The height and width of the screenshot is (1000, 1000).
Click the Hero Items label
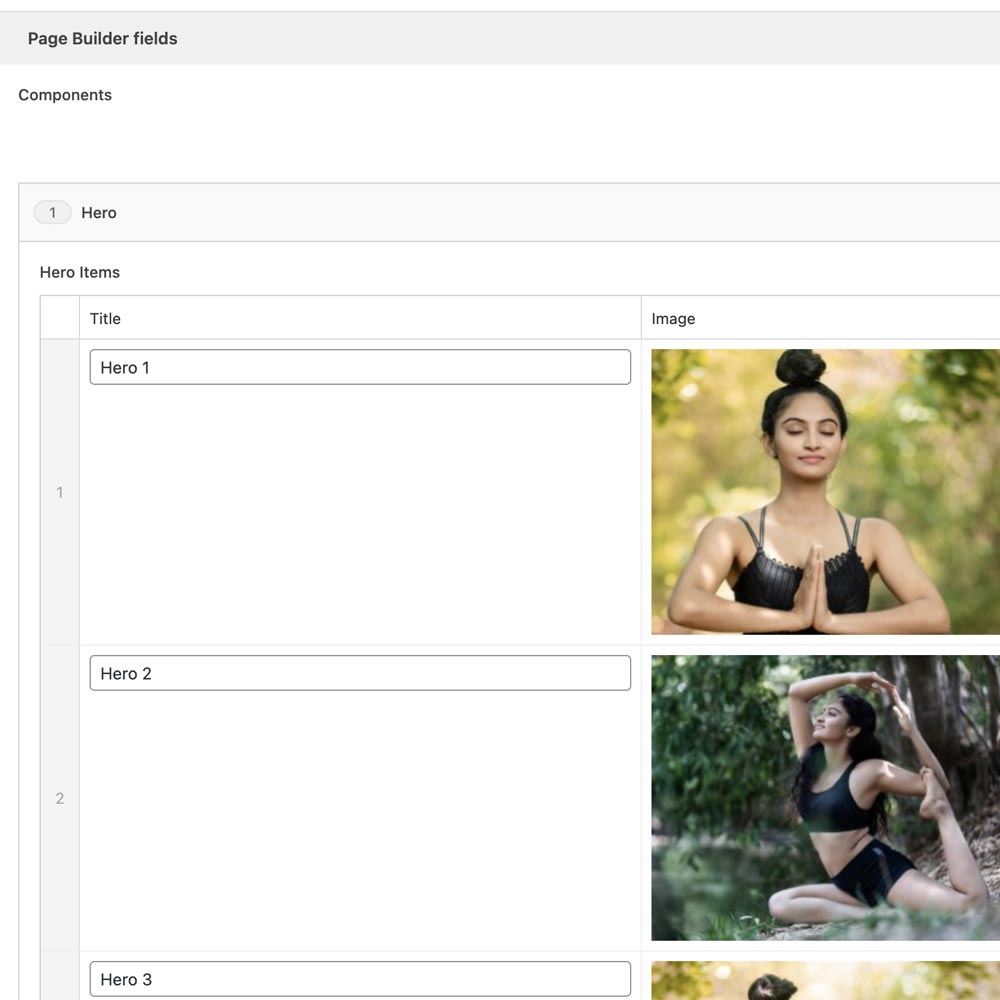coord(80,272)
